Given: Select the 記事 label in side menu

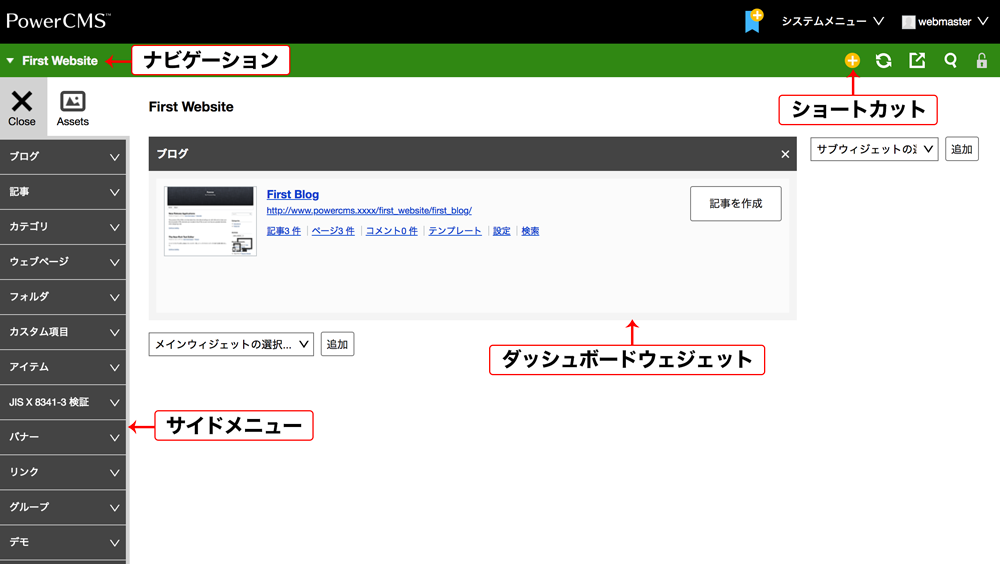Looking at the screenshot, I should click(x=19, y=191).
